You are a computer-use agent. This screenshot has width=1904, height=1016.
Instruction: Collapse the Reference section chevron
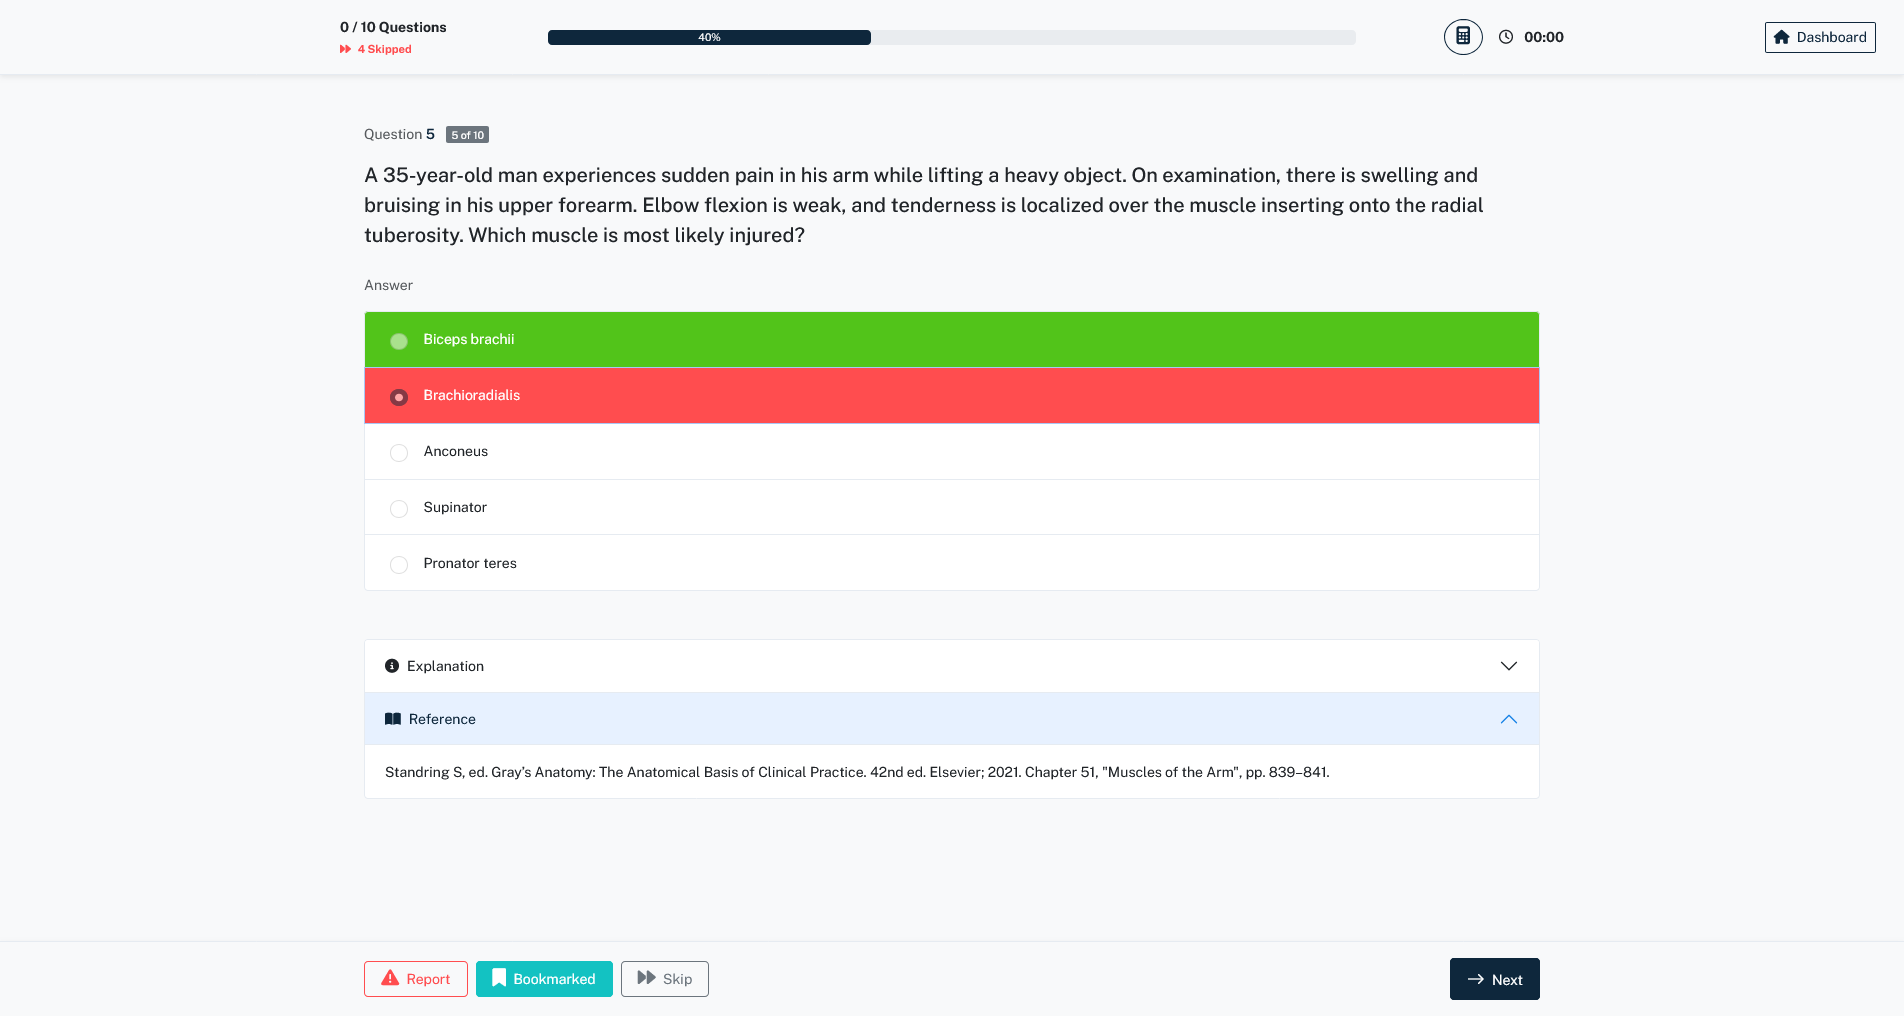pyautogui.click(x=1508, y=719)
